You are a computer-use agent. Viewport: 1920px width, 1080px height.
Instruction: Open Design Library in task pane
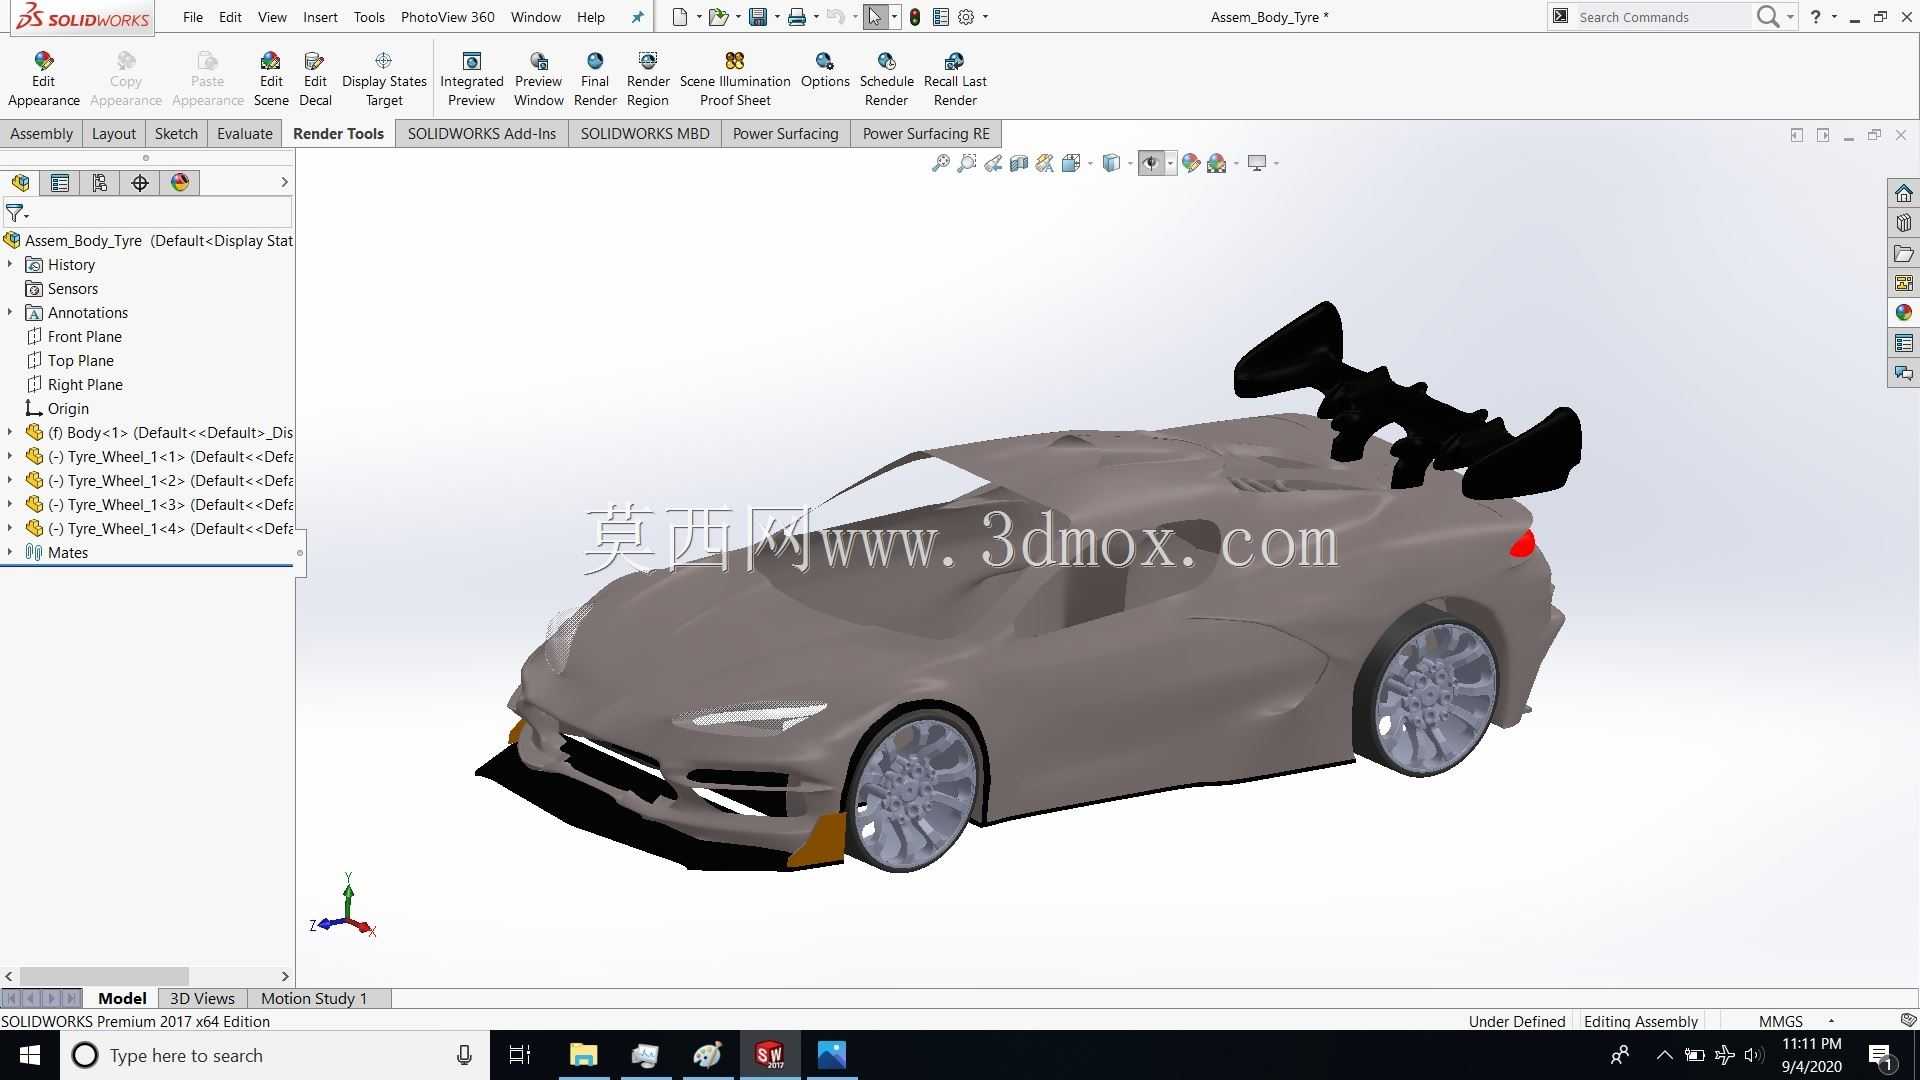[x=1904, y=223]
